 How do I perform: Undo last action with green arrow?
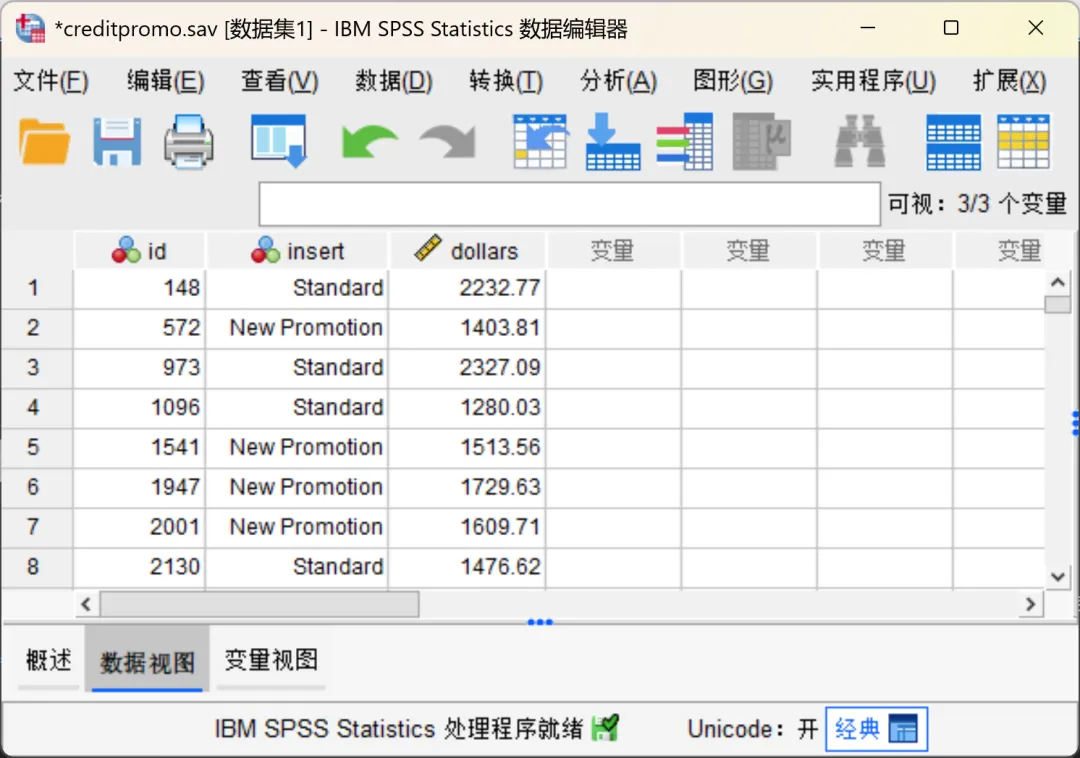pos(369,142)
